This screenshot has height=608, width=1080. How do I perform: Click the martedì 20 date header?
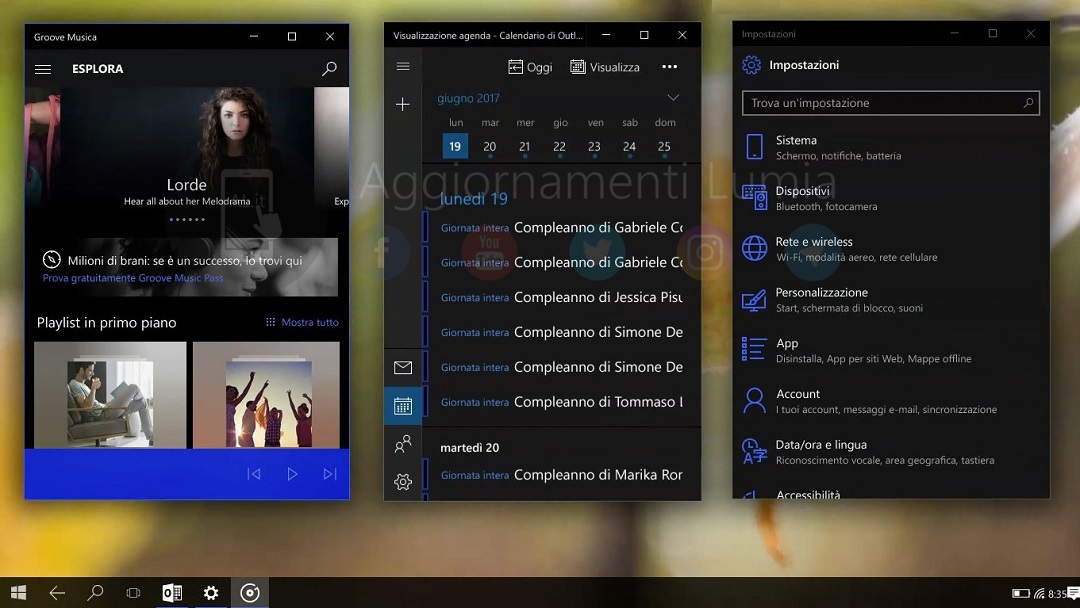(470, 448)
